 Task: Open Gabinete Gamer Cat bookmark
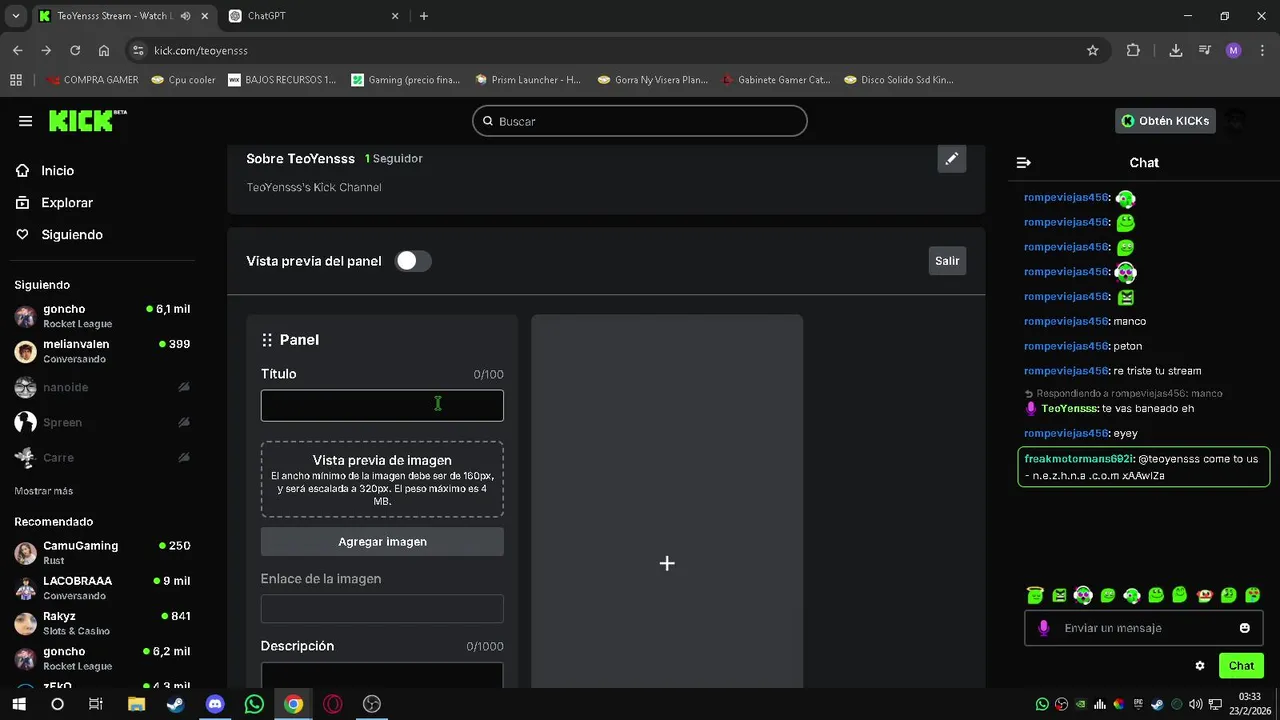pyautogui.click(x=776, y=80)
